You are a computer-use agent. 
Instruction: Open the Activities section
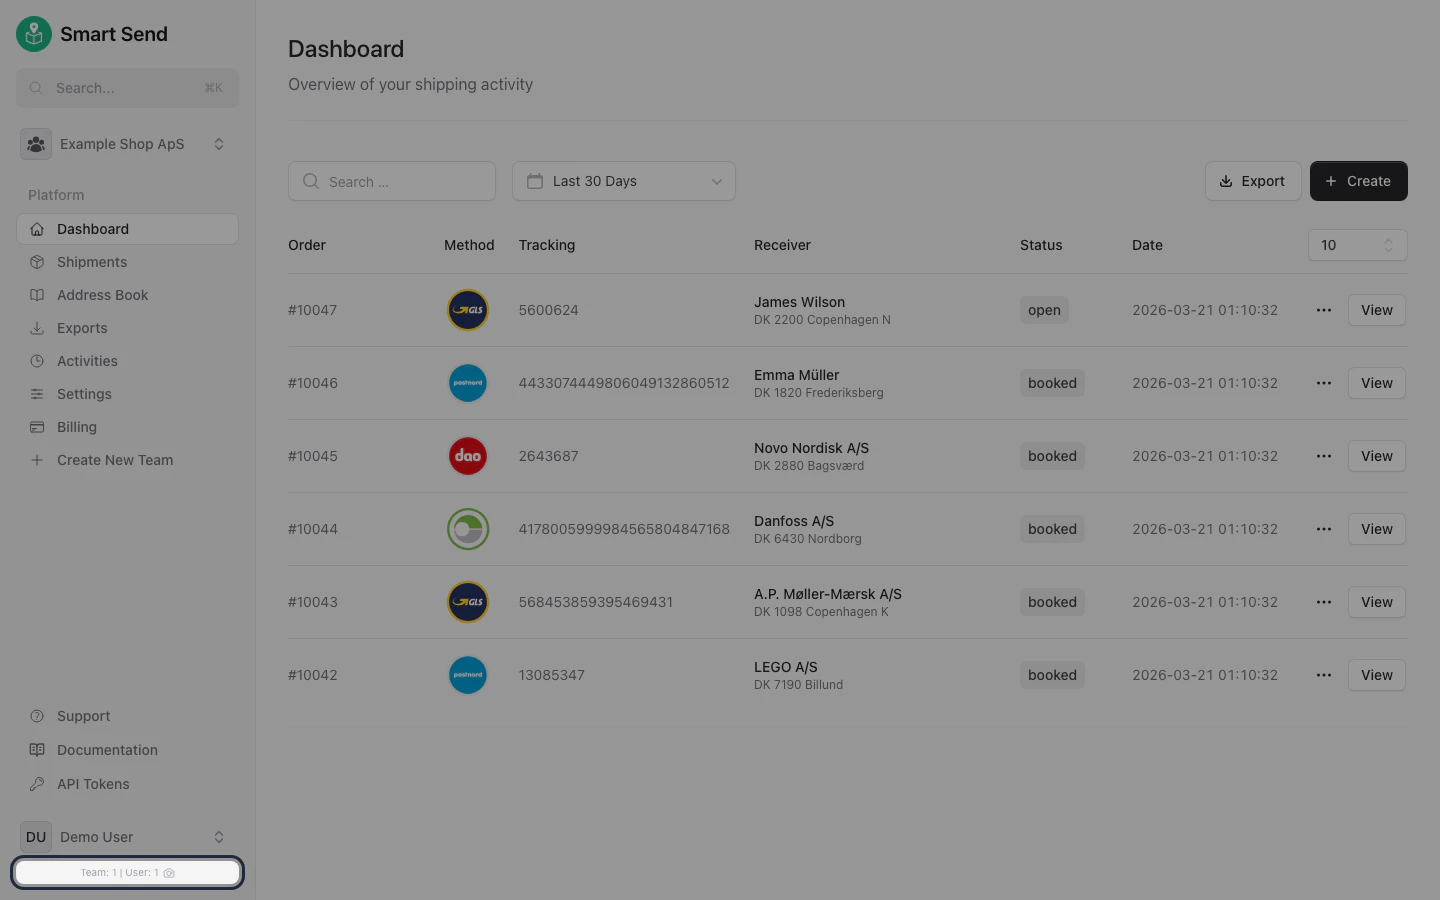[36, 361]
